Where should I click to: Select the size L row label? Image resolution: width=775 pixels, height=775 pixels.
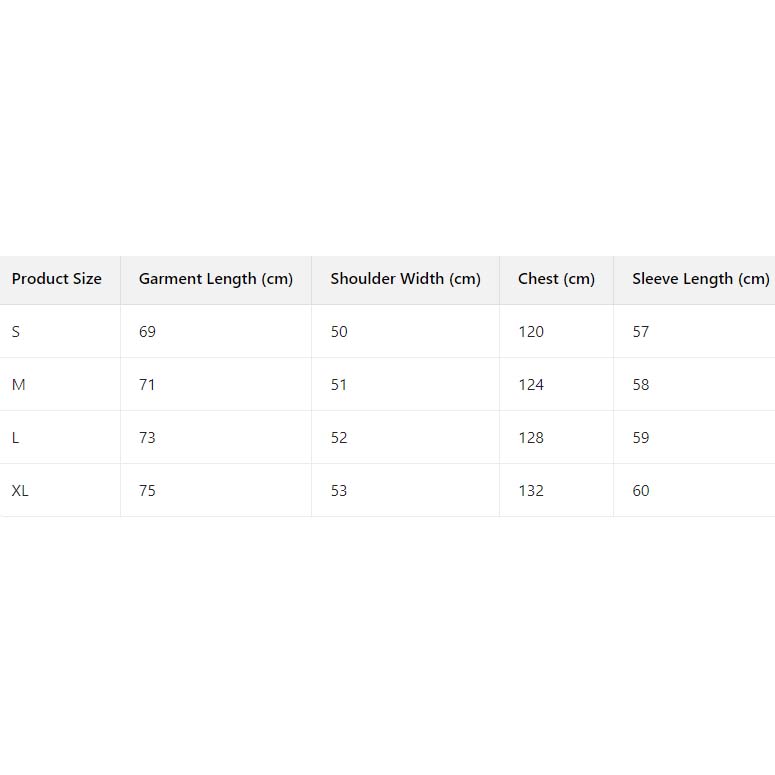pos(16,438)
